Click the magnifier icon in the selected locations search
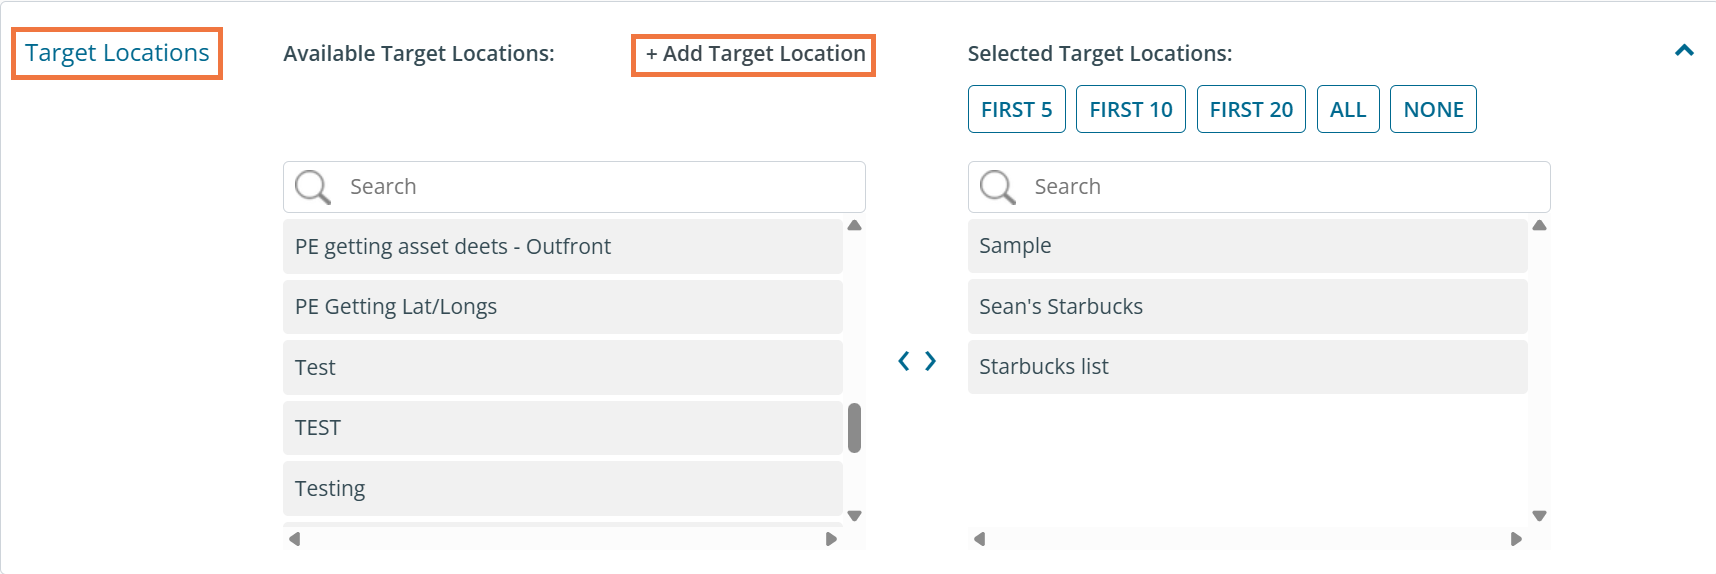Screen dimensions: 1716x574 point(997,187)
